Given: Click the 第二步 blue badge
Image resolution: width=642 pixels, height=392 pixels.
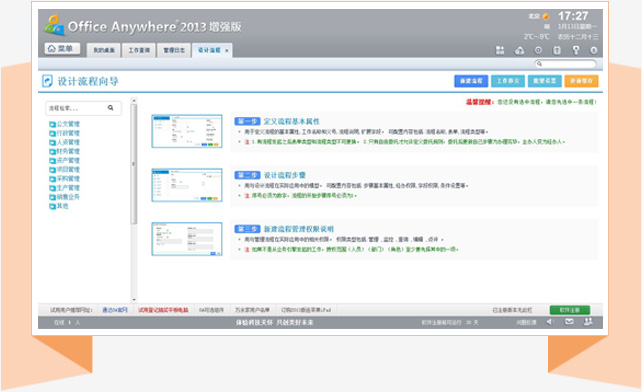Looking at the screenshot, I should pos(247,175).
